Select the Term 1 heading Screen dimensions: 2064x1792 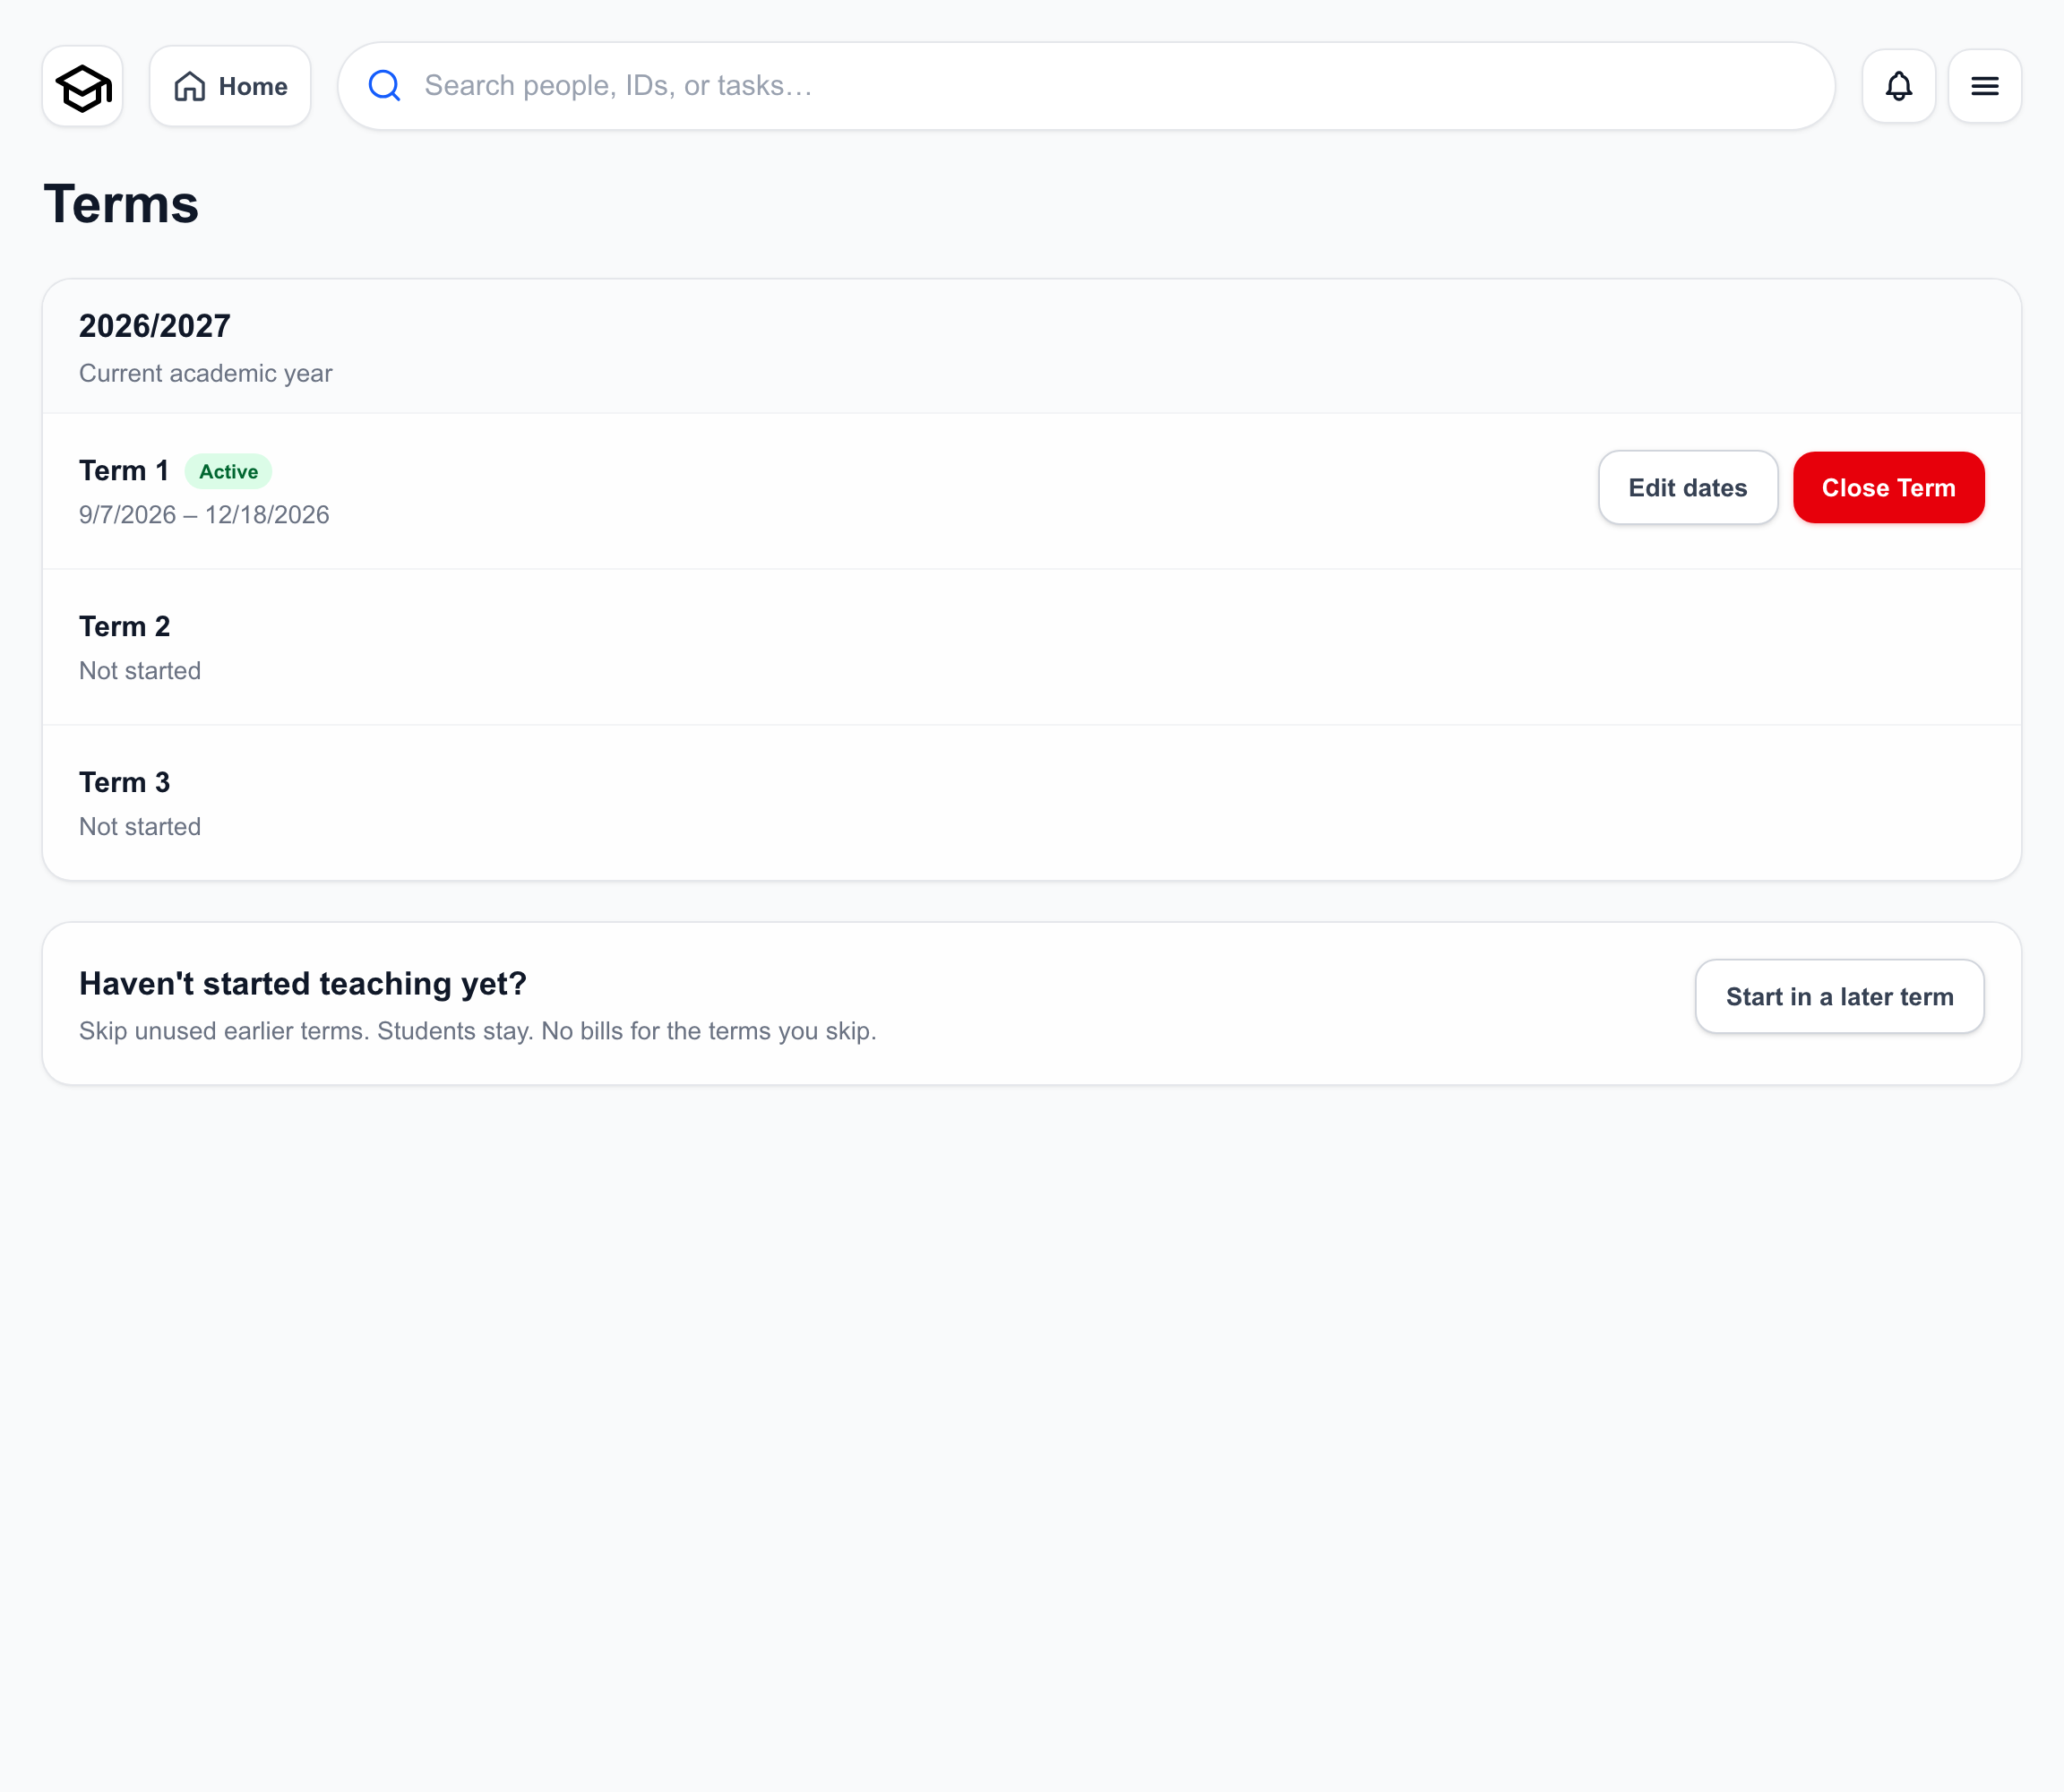click(124, 471)
